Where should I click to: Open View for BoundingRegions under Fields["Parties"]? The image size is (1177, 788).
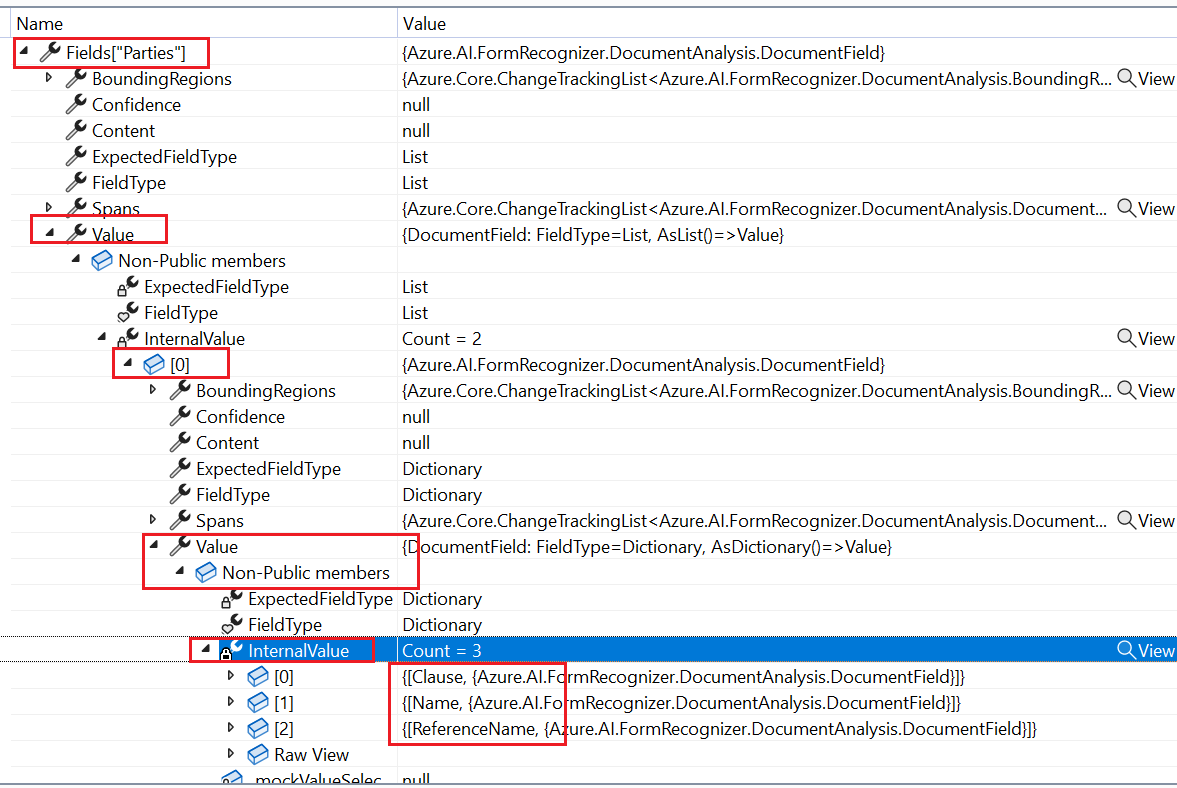(x=1145, y=78)
